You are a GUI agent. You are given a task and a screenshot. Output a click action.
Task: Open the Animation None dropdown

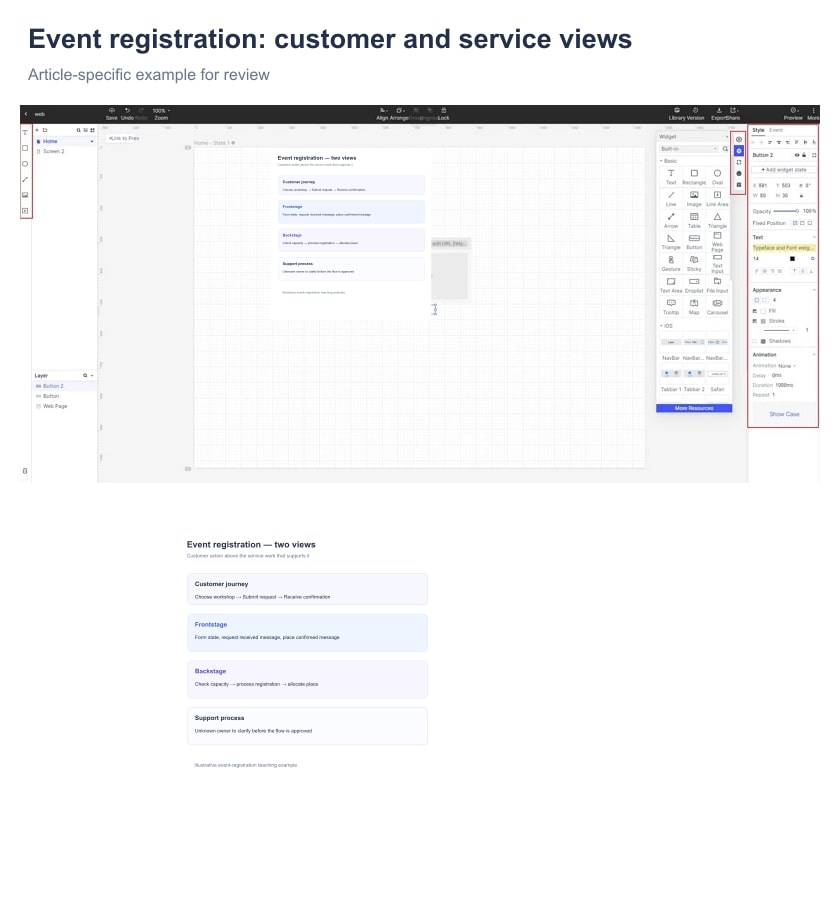click(x=787, y=366)
